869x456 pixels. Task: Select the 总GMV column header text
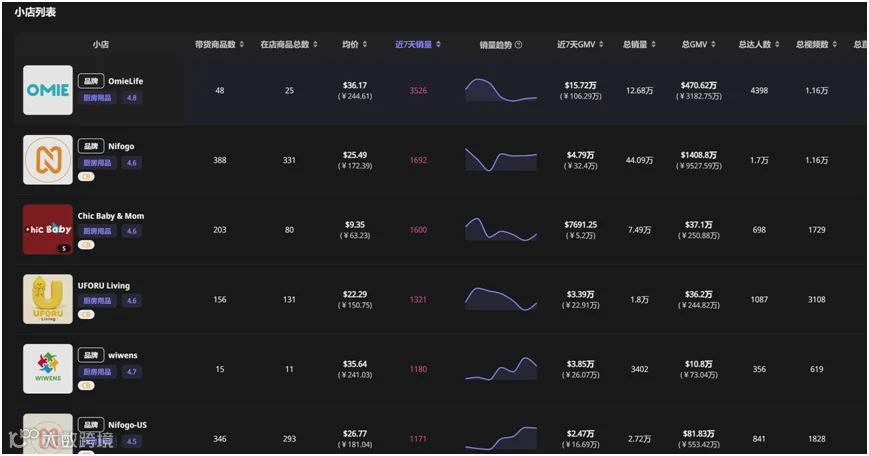(x=694, y=44)
